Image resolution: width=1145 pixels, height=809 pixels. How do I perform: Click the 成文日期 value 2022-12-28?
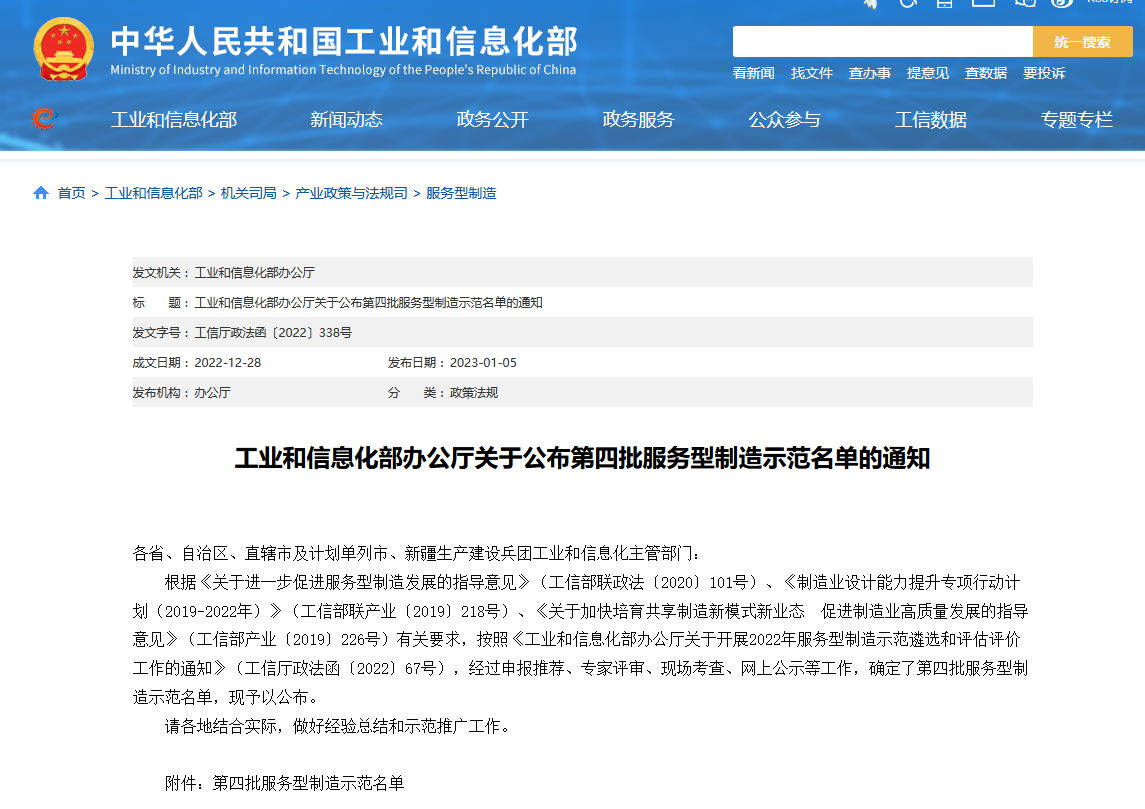pyautogui.click(x=228, y=362)
